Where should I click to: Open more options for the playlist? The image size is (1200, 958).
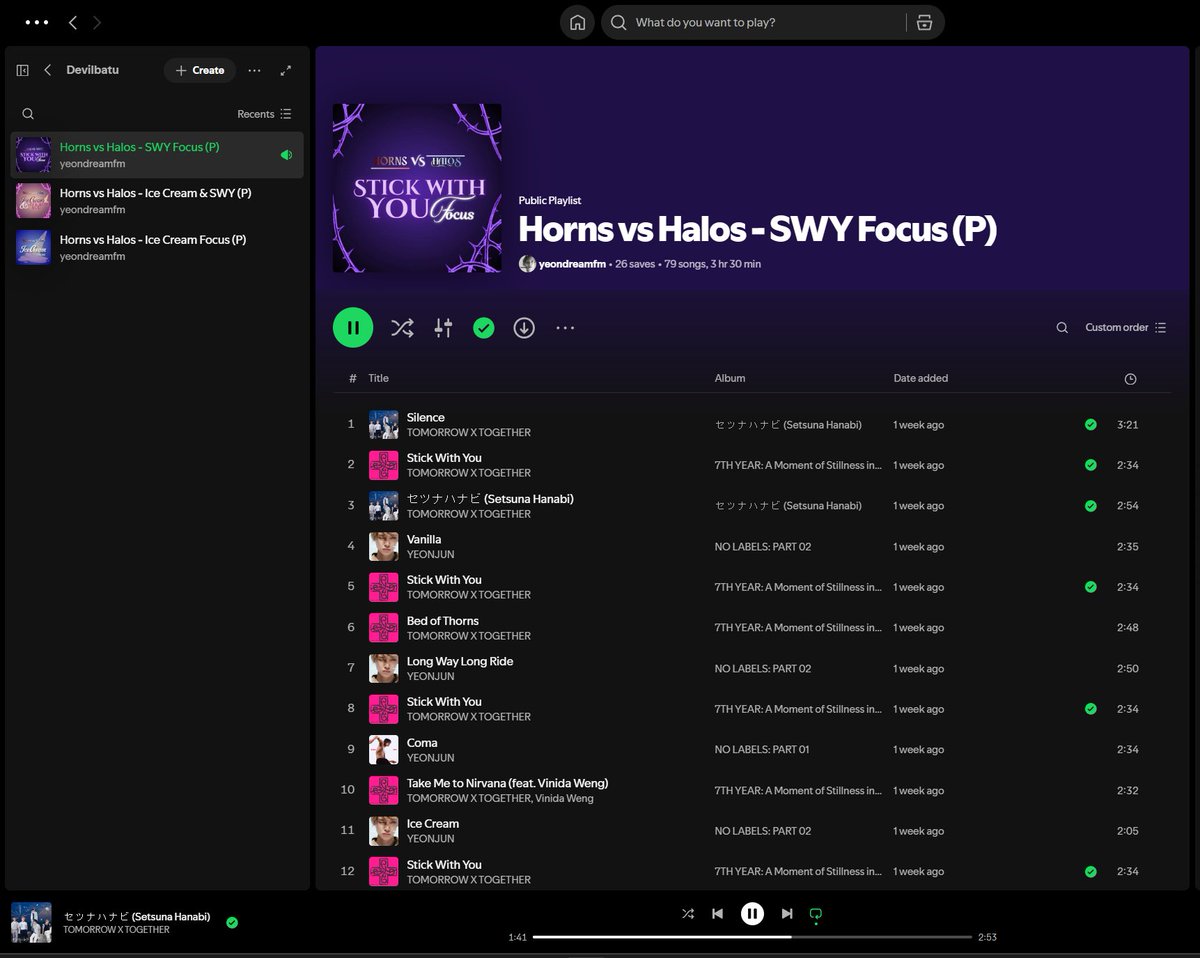565,327
